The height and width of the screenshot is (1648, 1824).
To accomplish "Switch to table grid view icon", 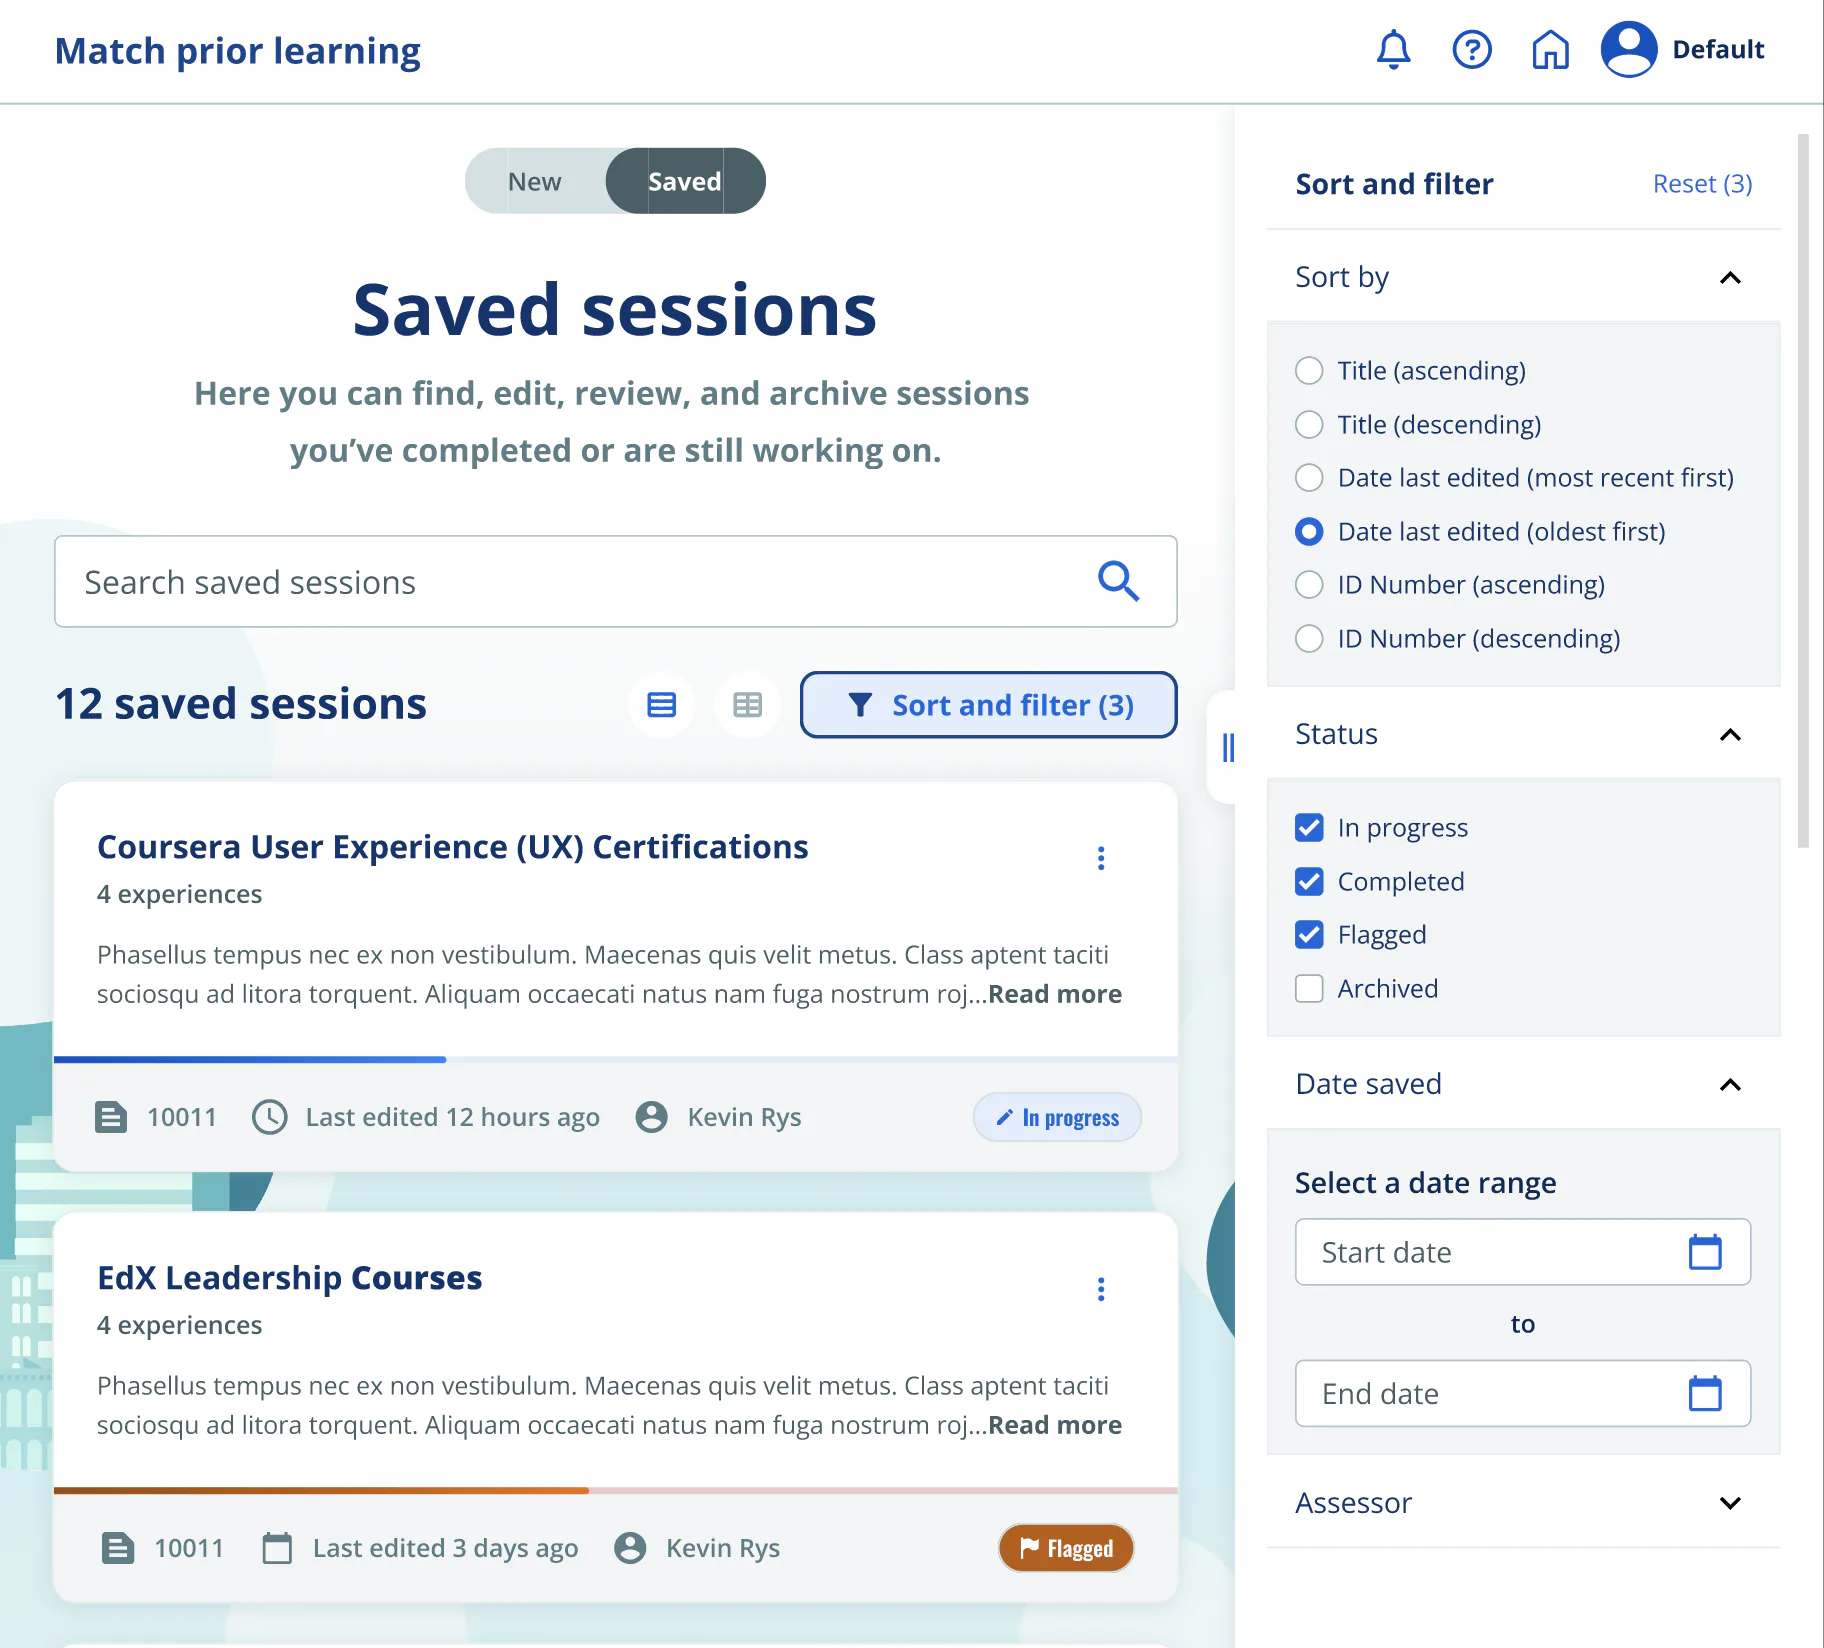I will coord(747,705).
